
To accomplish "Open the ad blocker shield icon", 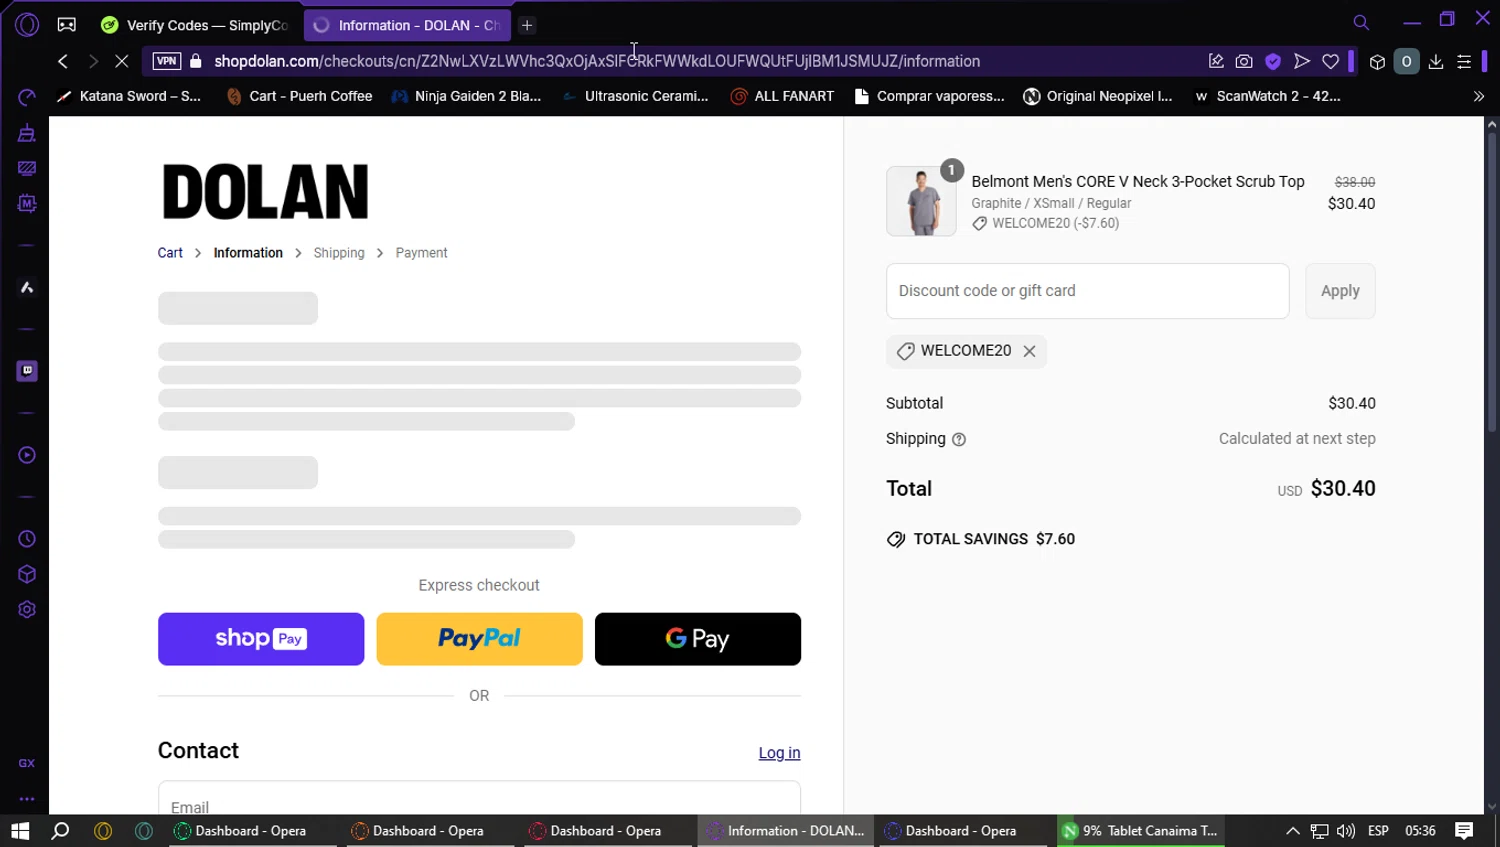I will pyautogui.click(x=1273, y=61).
